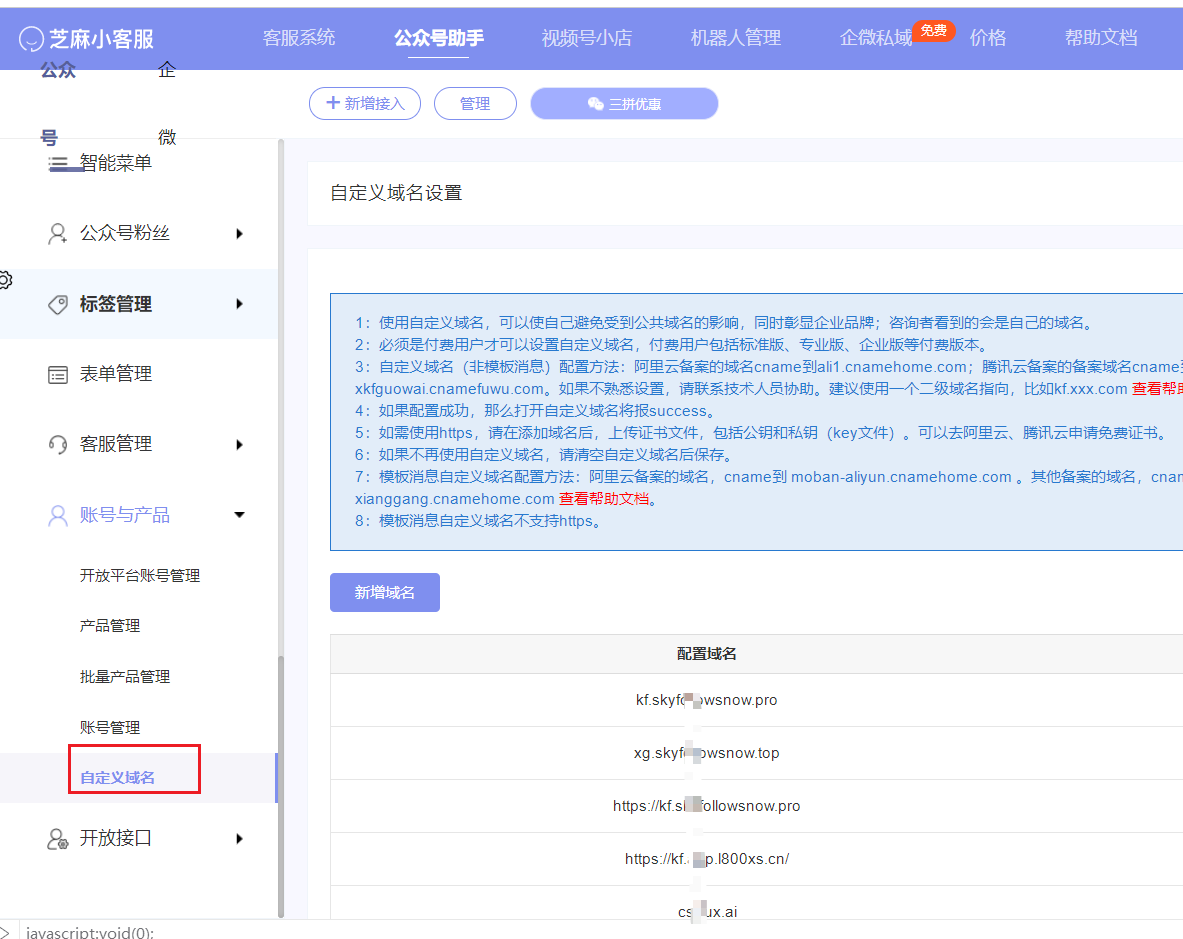Open 帮助文档 in top navigation
The width and height of the screenshot is (1183, 939).
coord(1101,38)
